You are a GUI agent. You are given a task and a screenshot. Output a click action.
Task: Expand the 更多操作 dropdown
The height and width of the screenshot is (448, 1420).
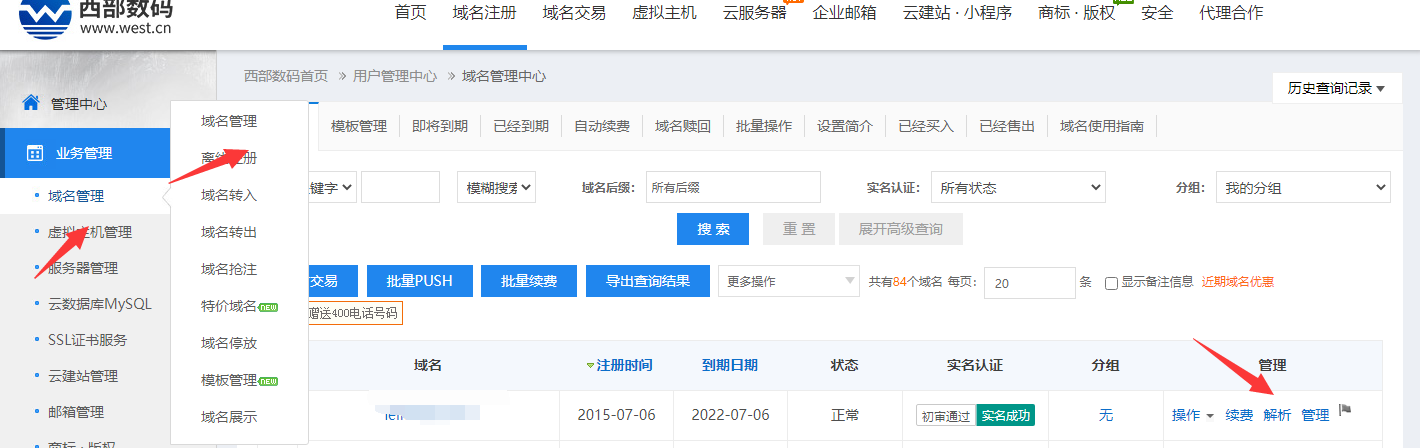tap(788, 281)
